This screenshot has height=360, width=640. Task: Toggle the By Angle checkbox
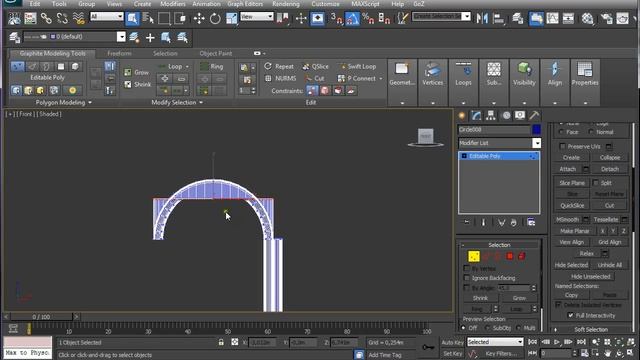(x=467, y=288)
